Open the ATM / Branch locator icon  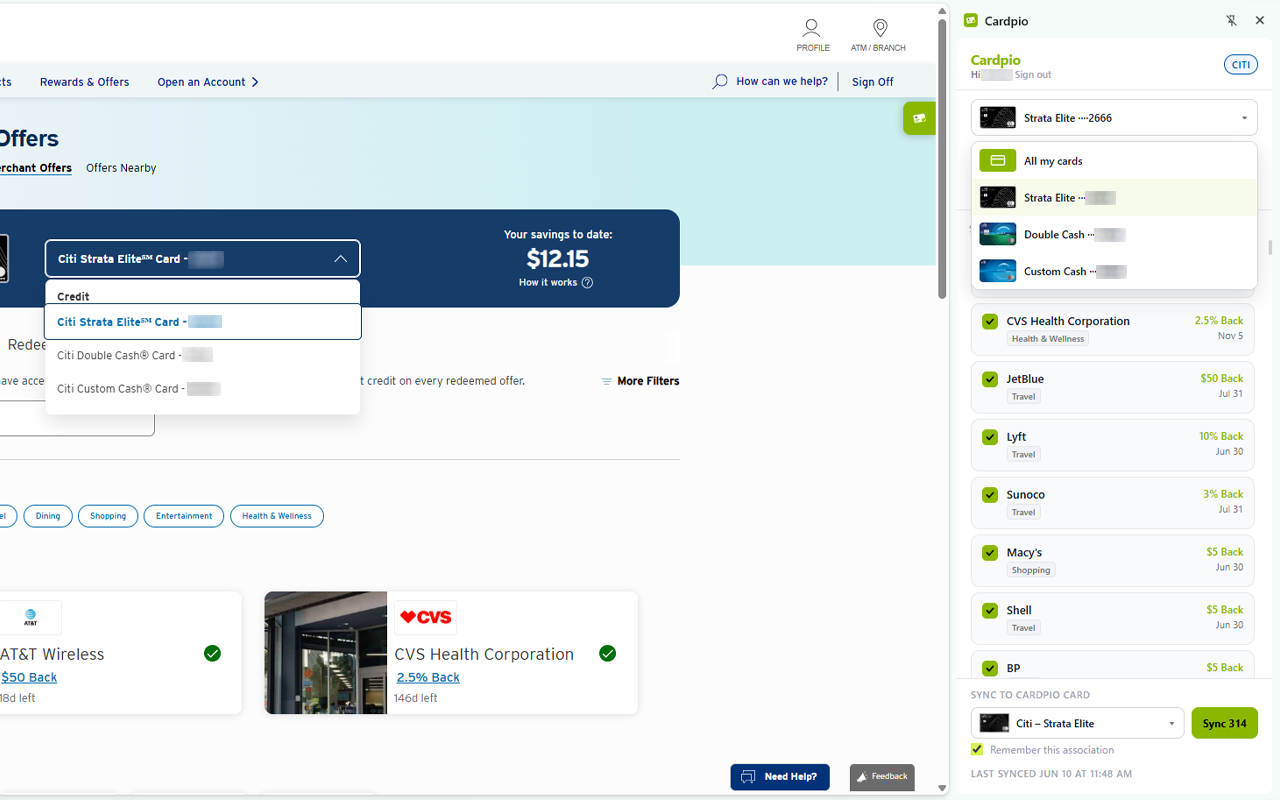[880, 28]
